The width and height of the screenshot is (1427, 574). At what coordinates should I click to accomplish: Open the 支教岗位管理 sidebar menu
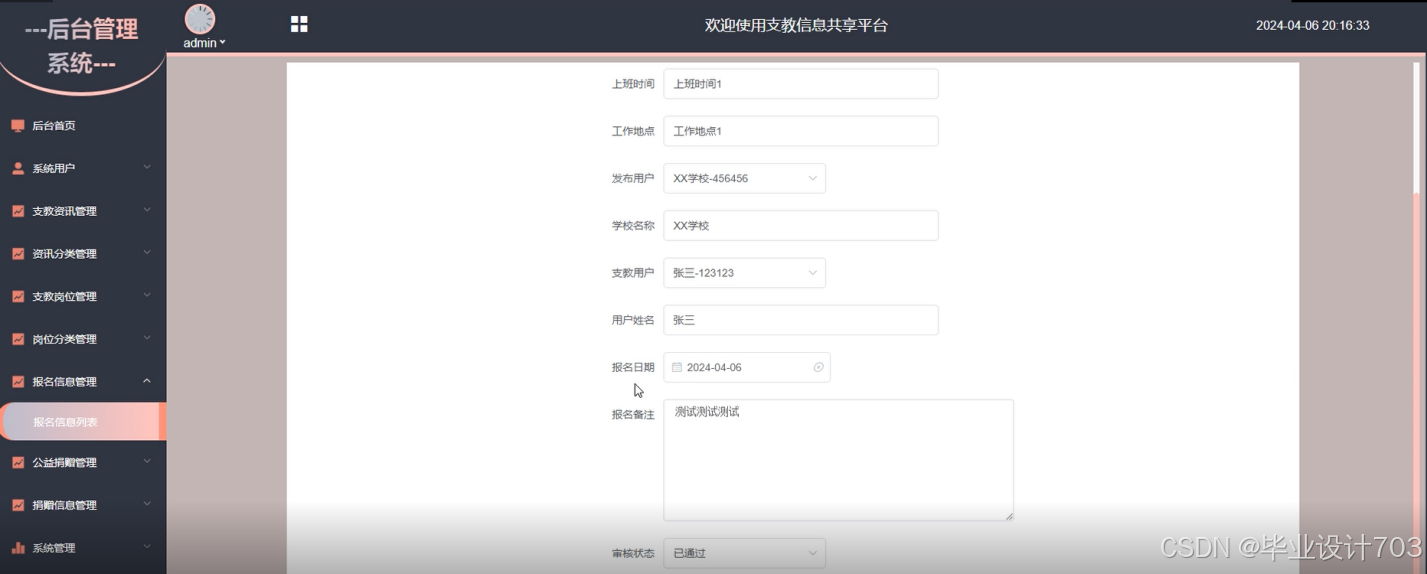point(83,297)
